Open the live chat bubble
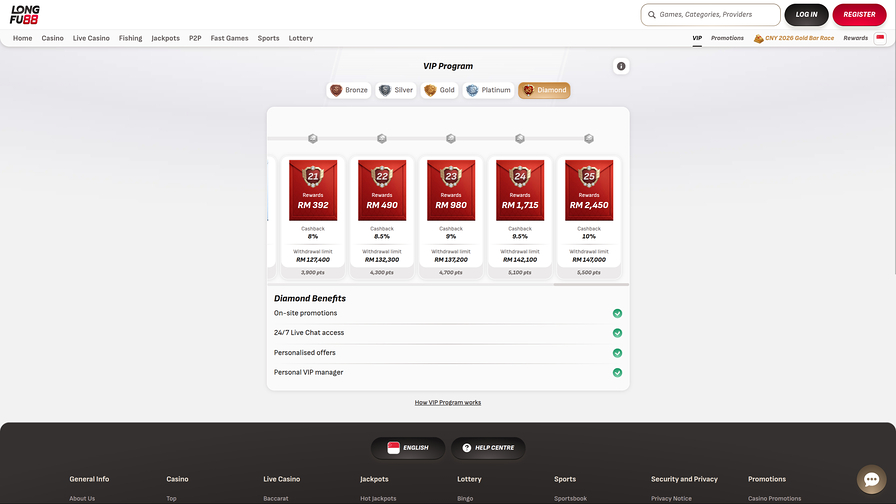 click(870, 480)
